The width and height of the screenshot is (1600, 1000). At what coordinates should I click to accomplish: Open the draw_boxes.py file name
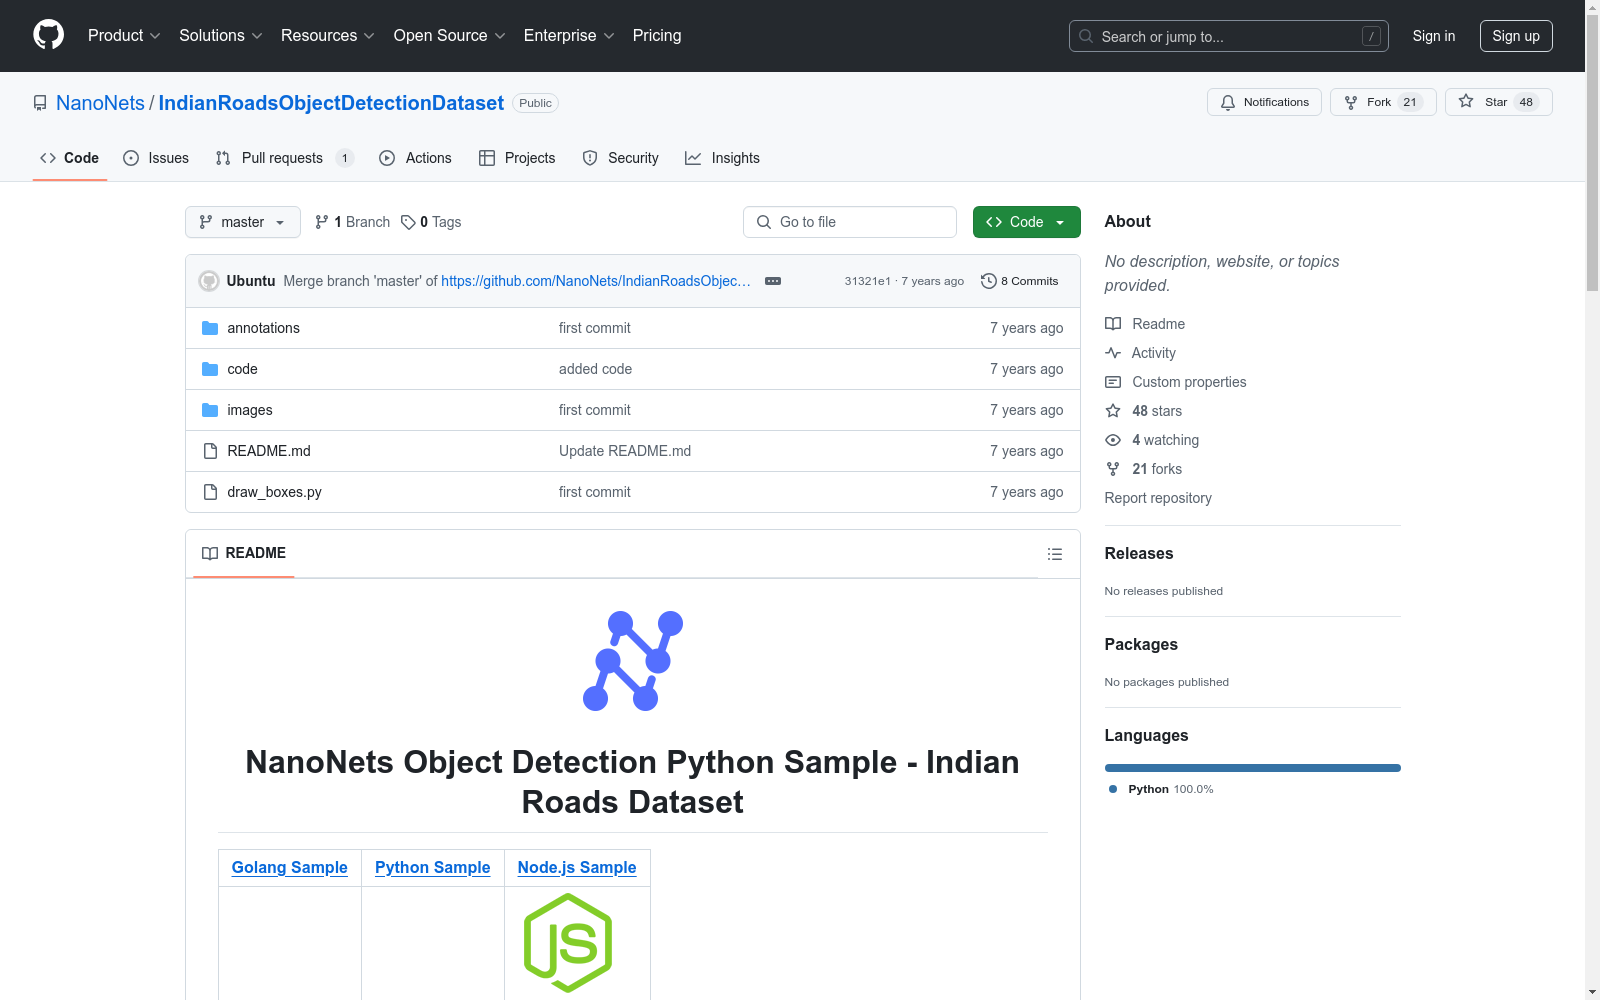[275, 492]
